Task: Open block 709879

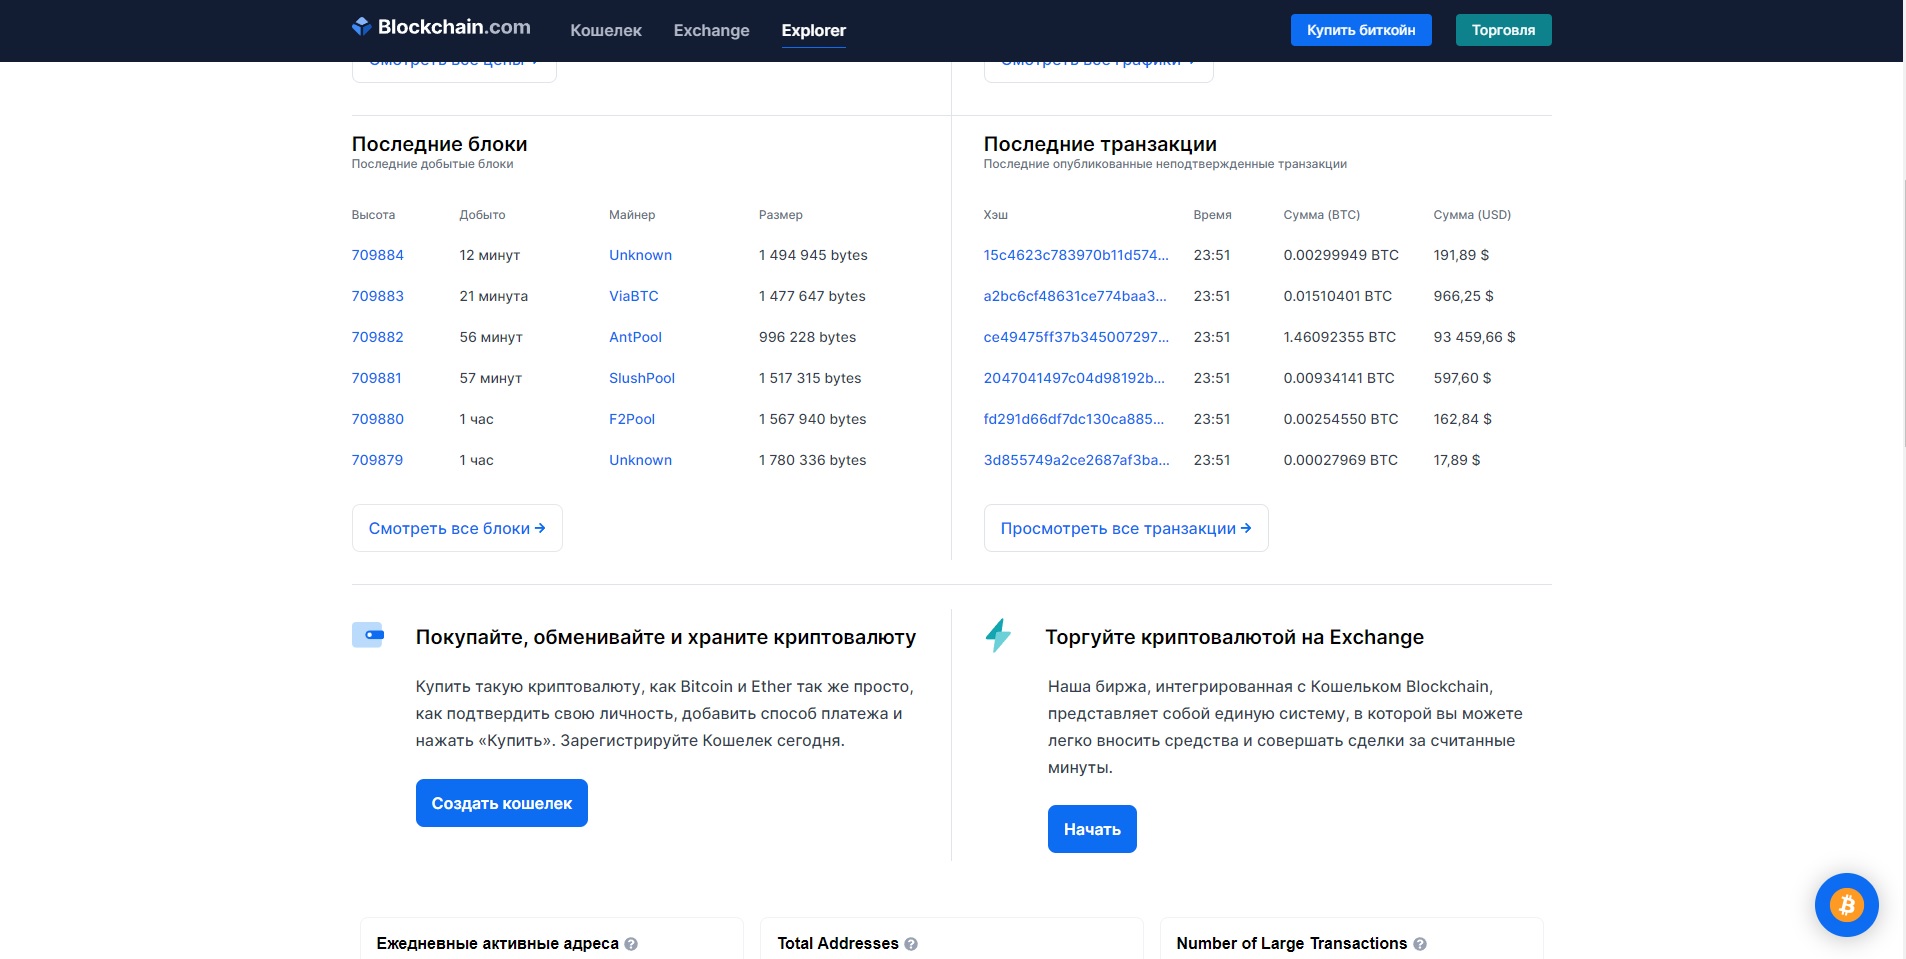Action: [378, 460]
